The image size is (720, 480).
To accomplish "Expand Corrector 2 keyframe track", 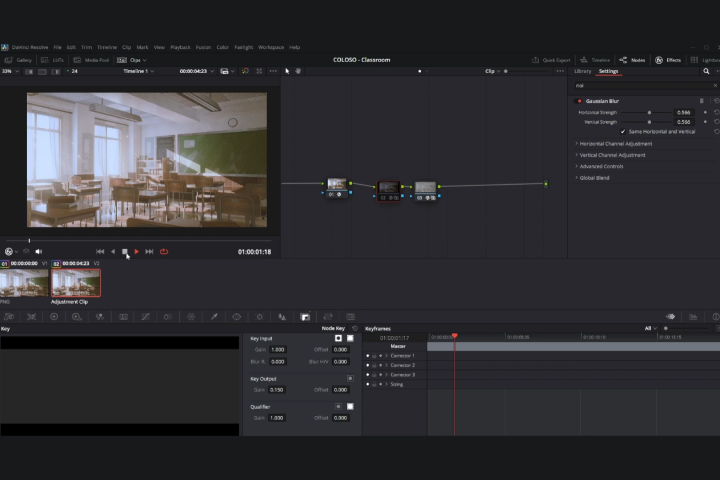I will [x=387, y=365].
